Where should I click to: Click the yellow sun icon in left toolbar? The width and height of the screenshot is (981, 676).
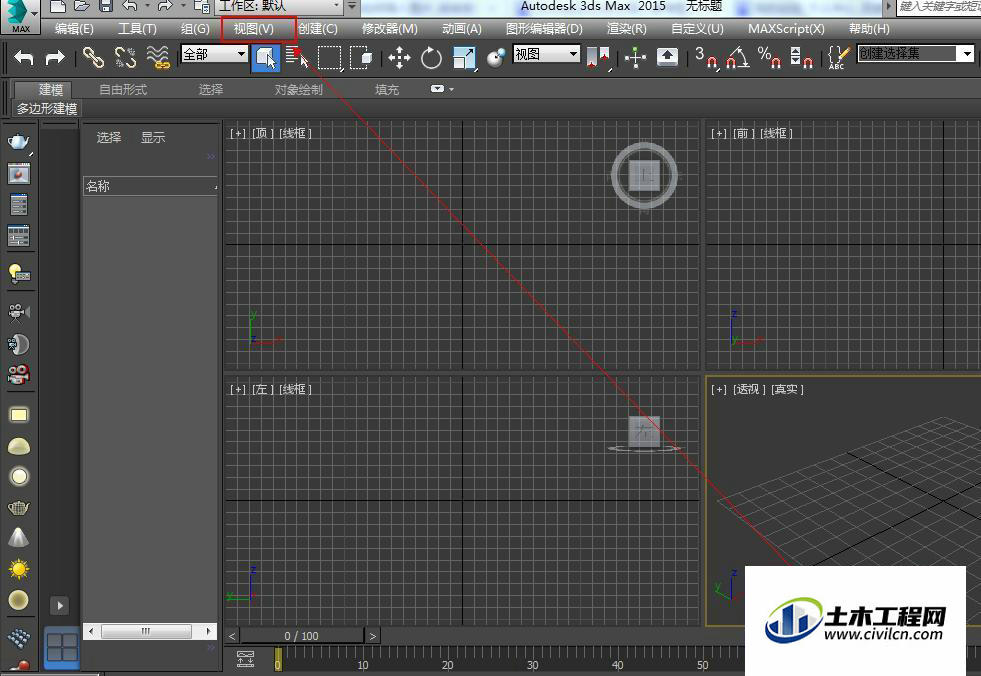click(x=19, y=569)
